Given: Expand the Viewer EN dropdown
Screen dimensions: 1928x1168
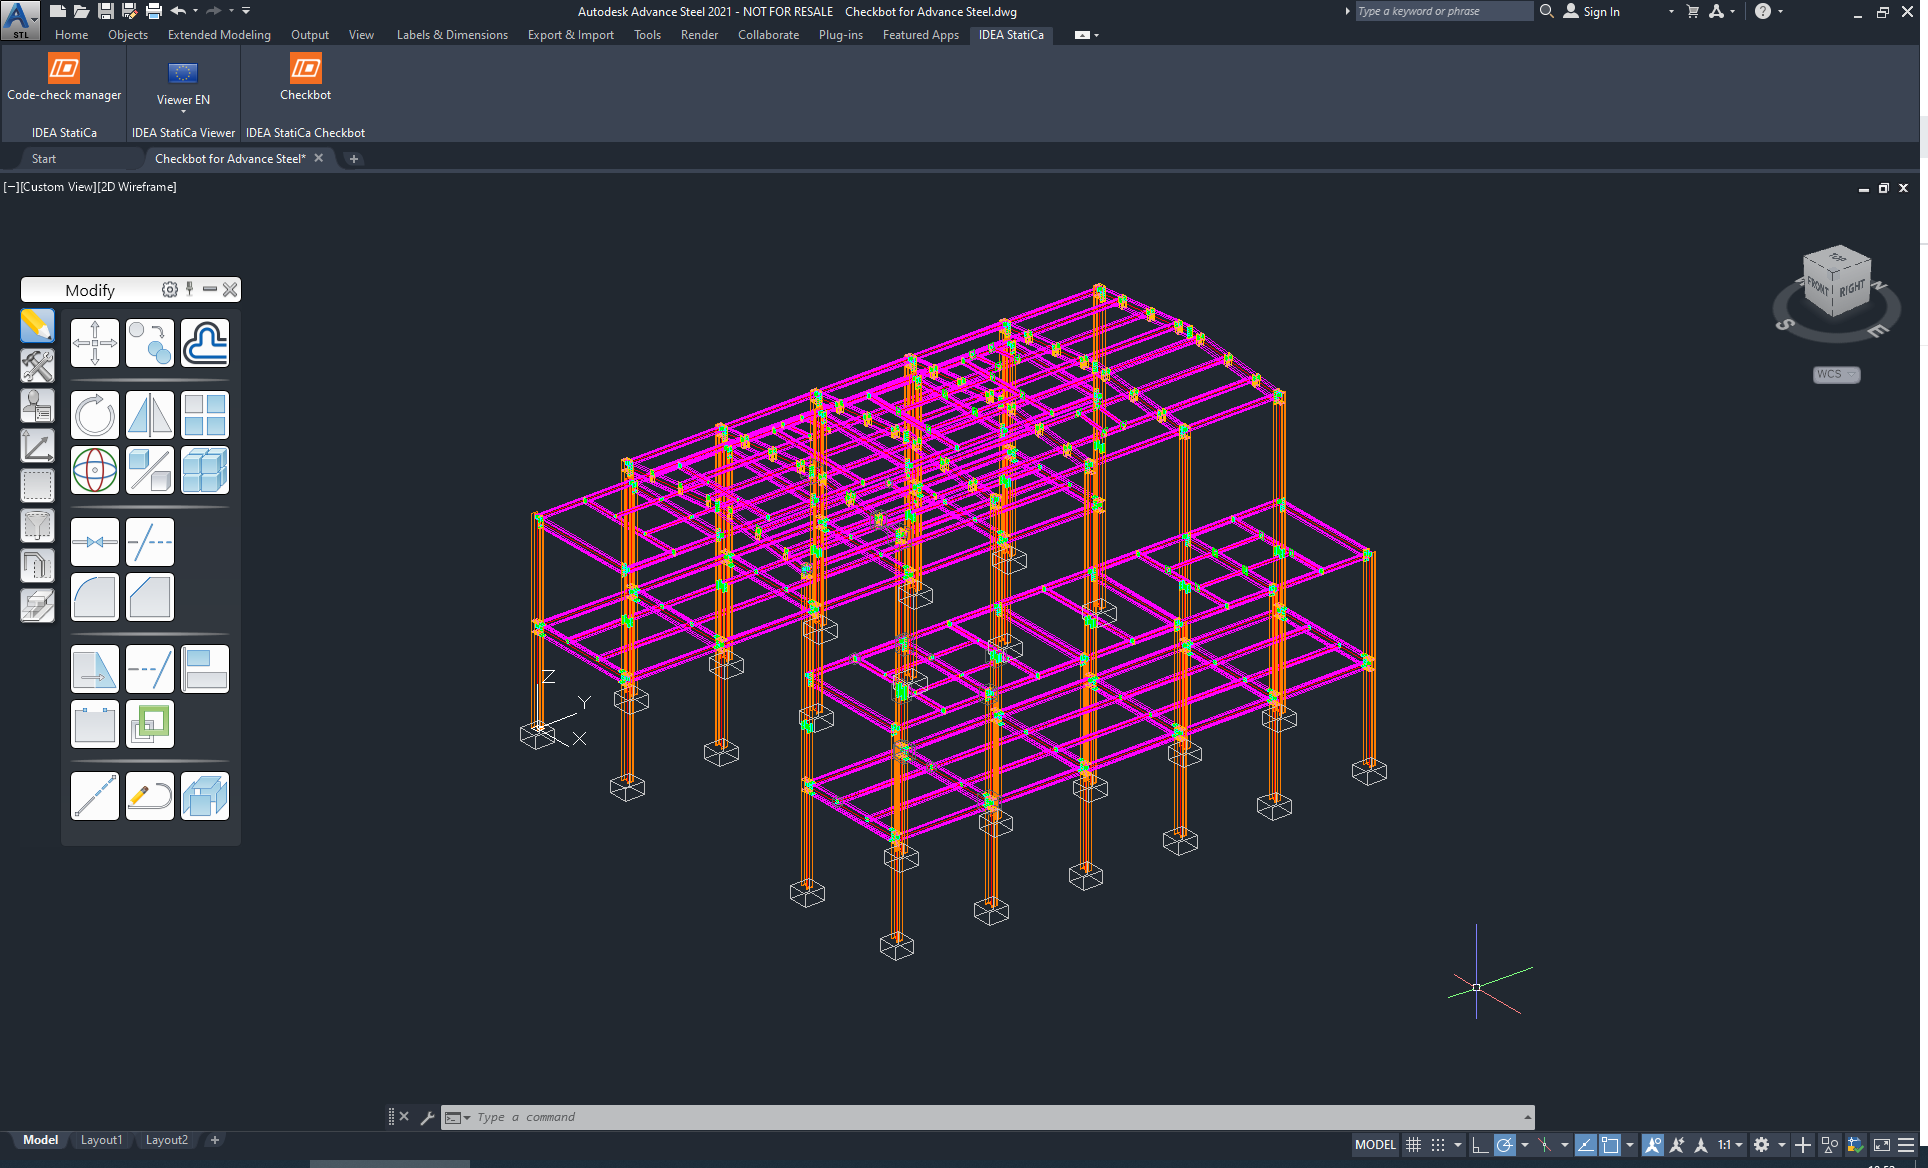Looking at the screenshot, I should click(183, 111).
